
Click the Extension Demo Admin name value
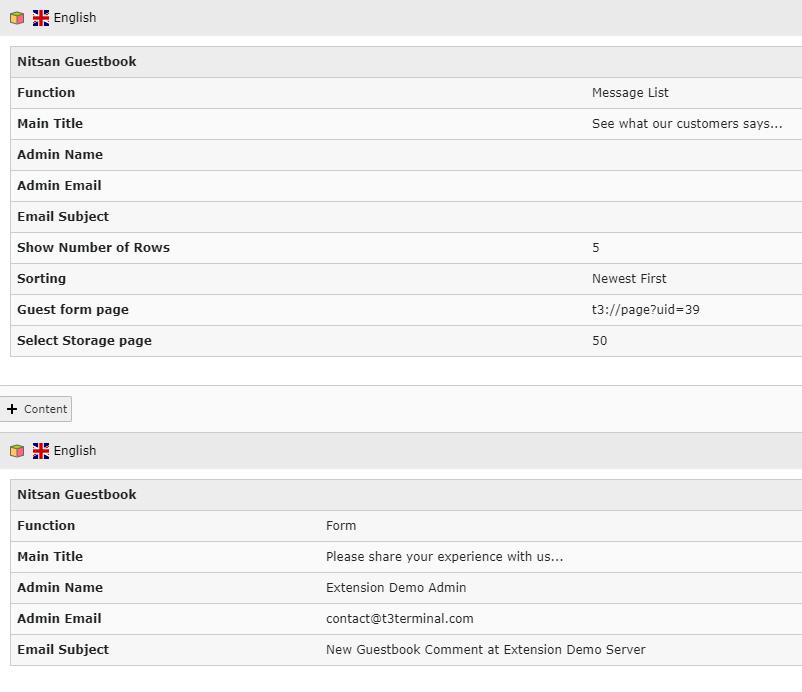click(x=396, y=588)
